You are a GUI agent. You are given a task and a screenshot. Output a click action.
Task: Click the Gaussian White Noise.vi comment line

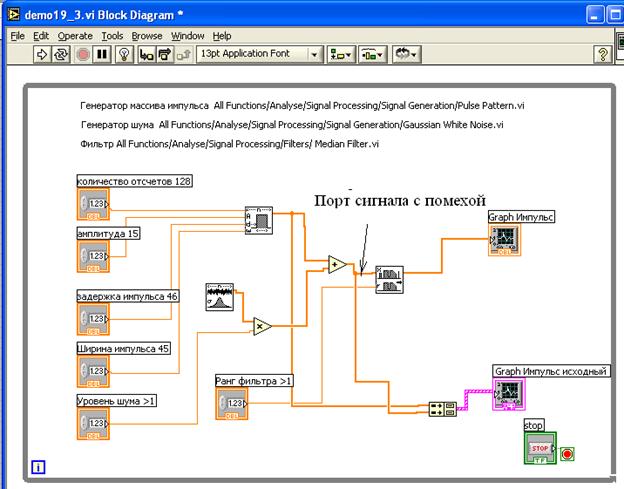coord(292,125)
